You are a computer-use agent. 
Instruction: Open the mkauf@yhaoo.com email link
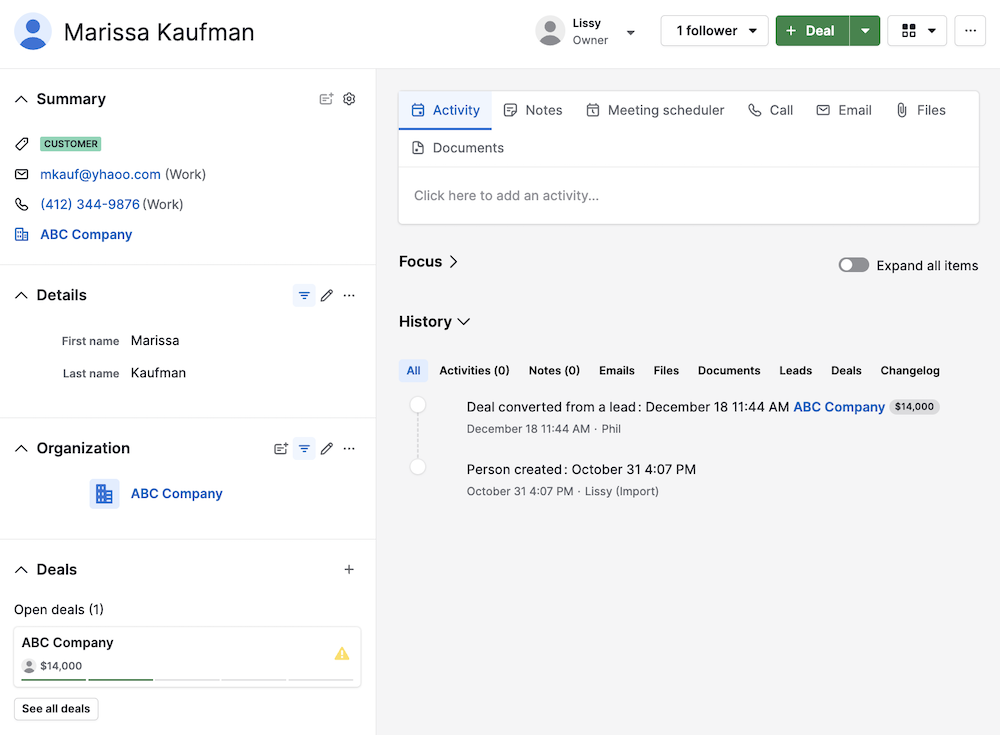point(100,175)
